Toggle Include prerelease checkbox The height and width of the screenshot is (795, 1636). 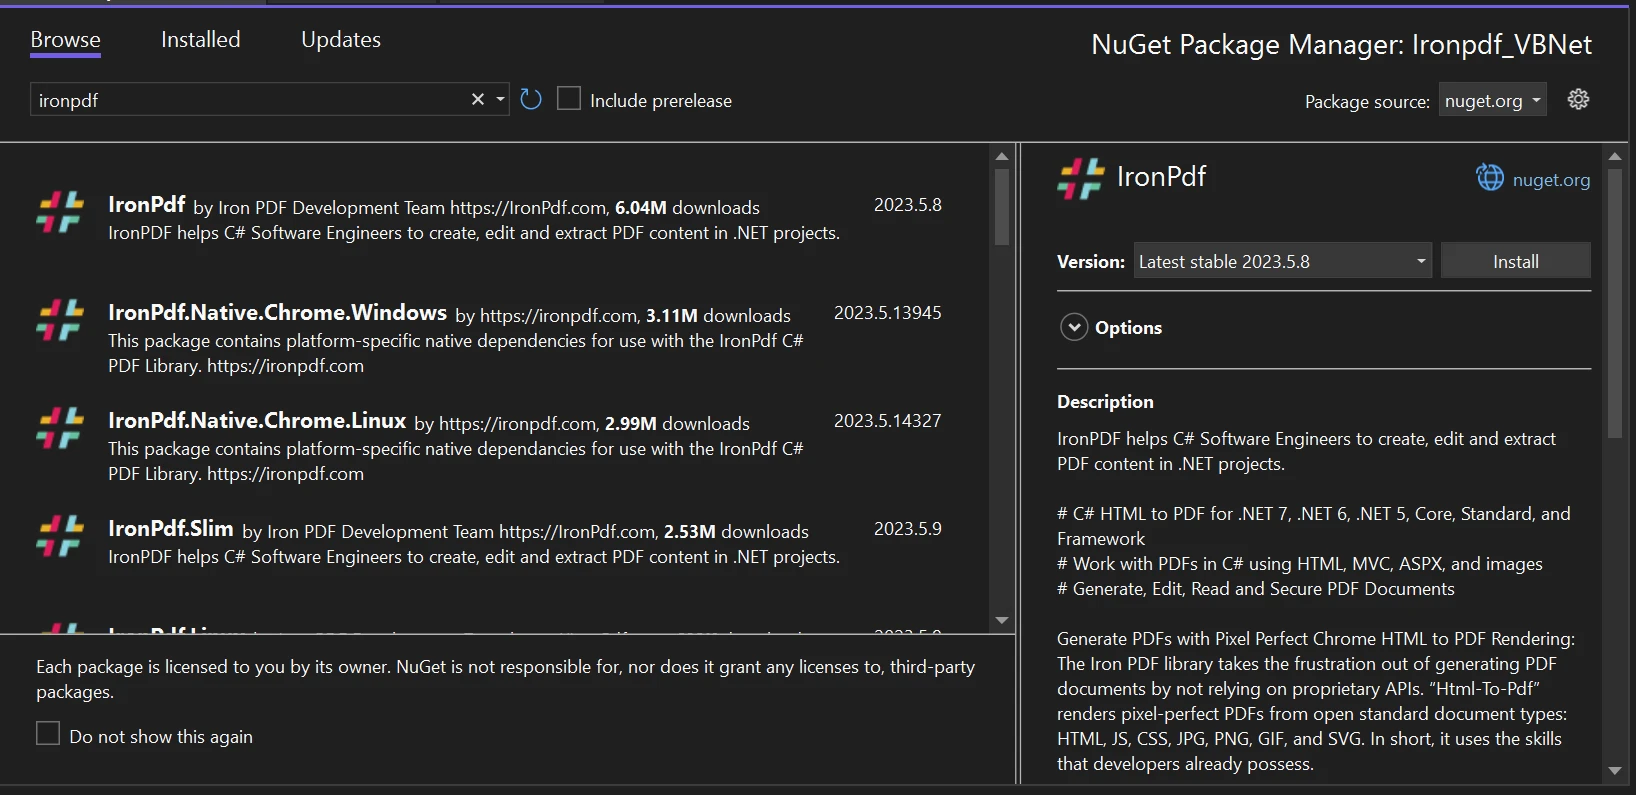tap(569, 99)
